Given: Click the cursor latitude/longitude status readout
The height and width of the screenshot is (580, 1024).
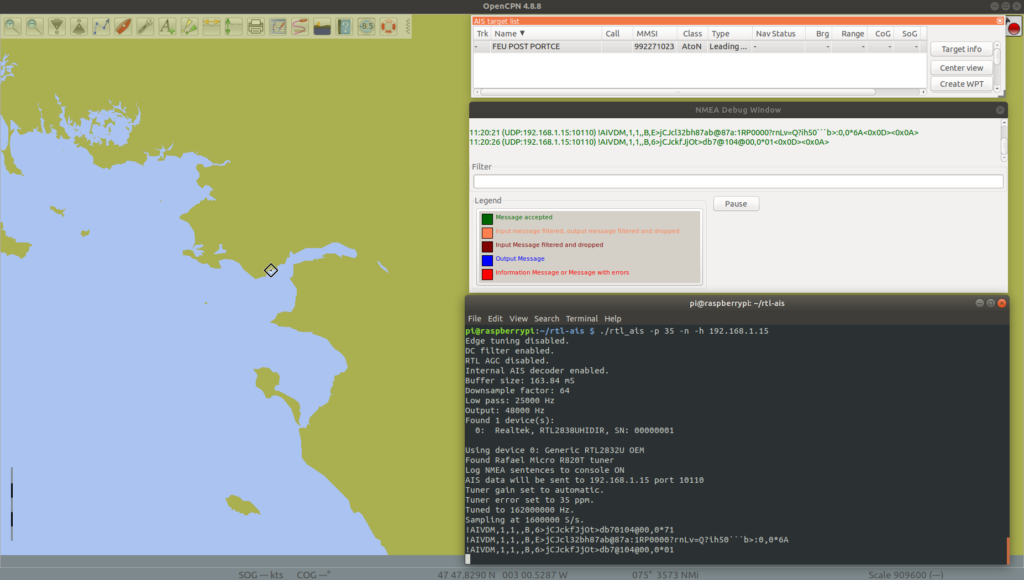Looking at the screenshot, I should [x=502, y=575].
